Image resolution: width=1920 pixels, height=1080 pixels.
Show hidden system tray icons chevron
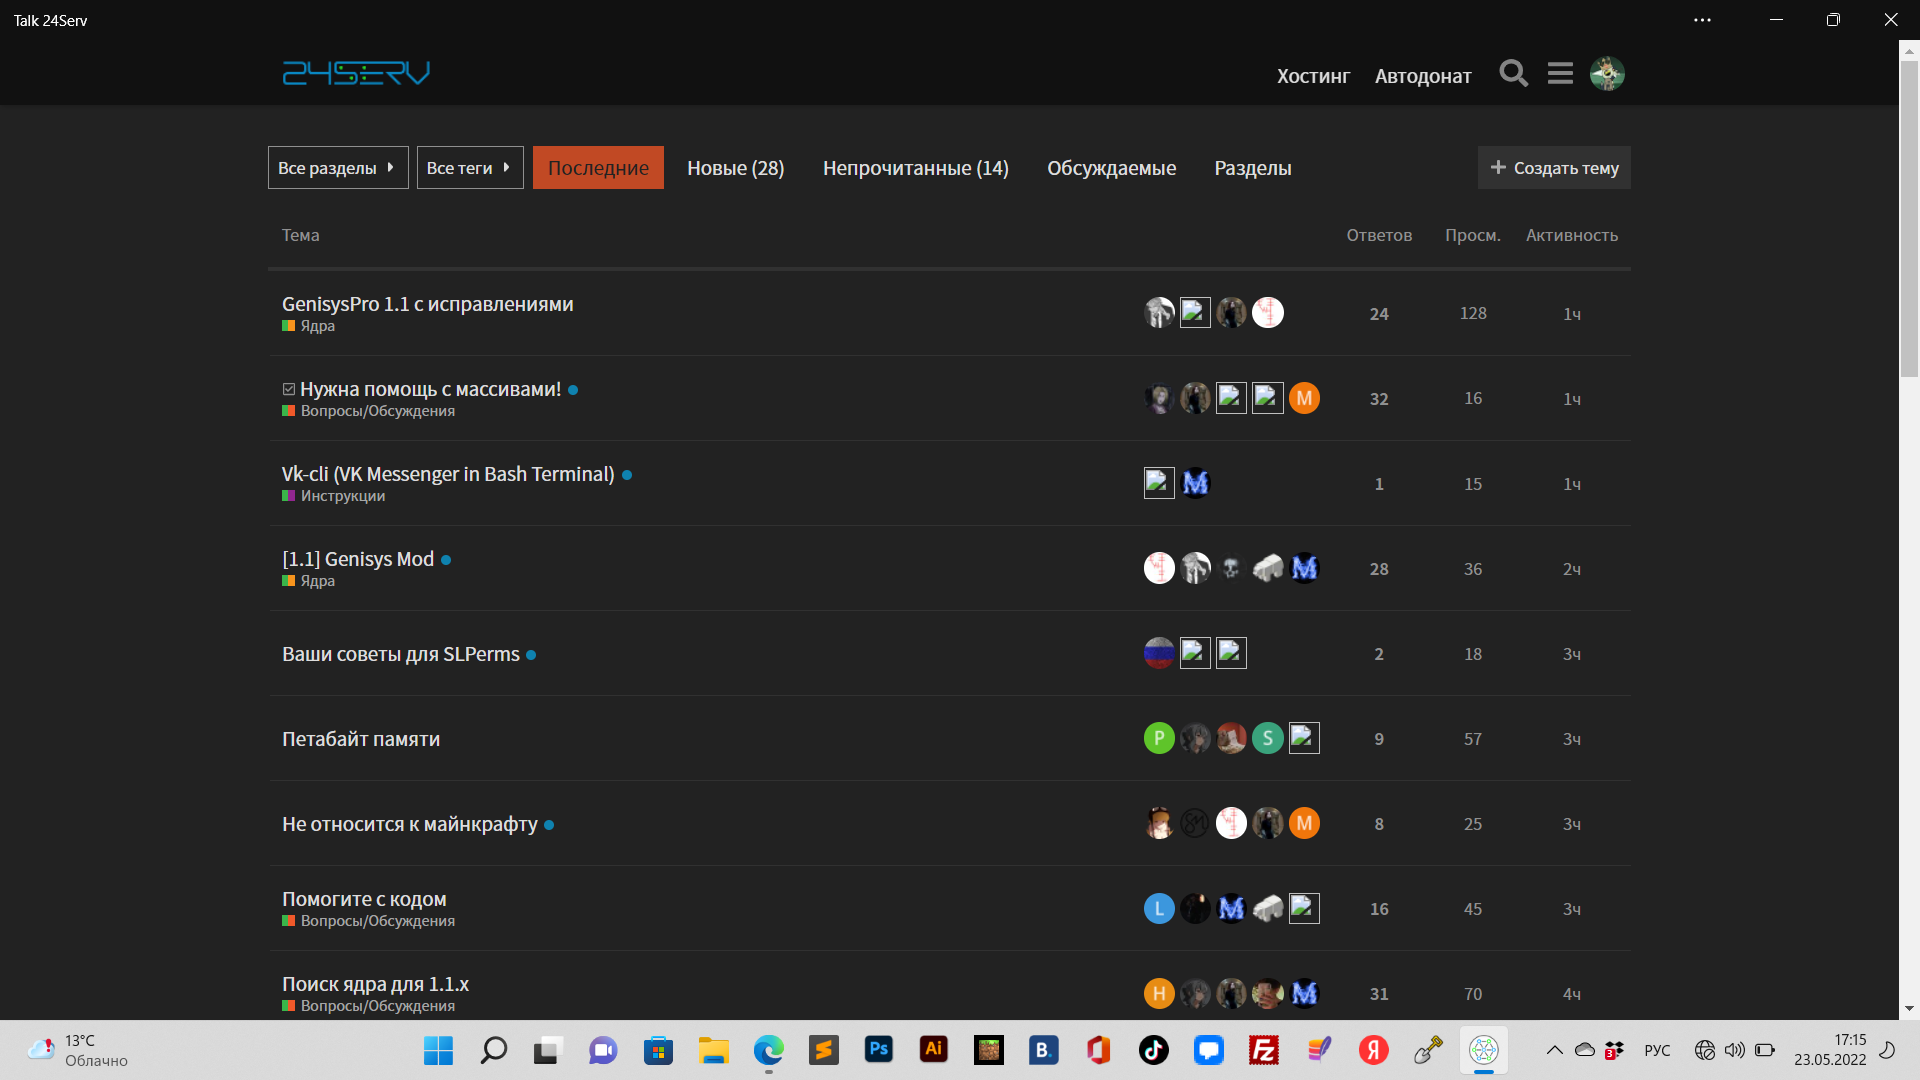[1554, 1050]
